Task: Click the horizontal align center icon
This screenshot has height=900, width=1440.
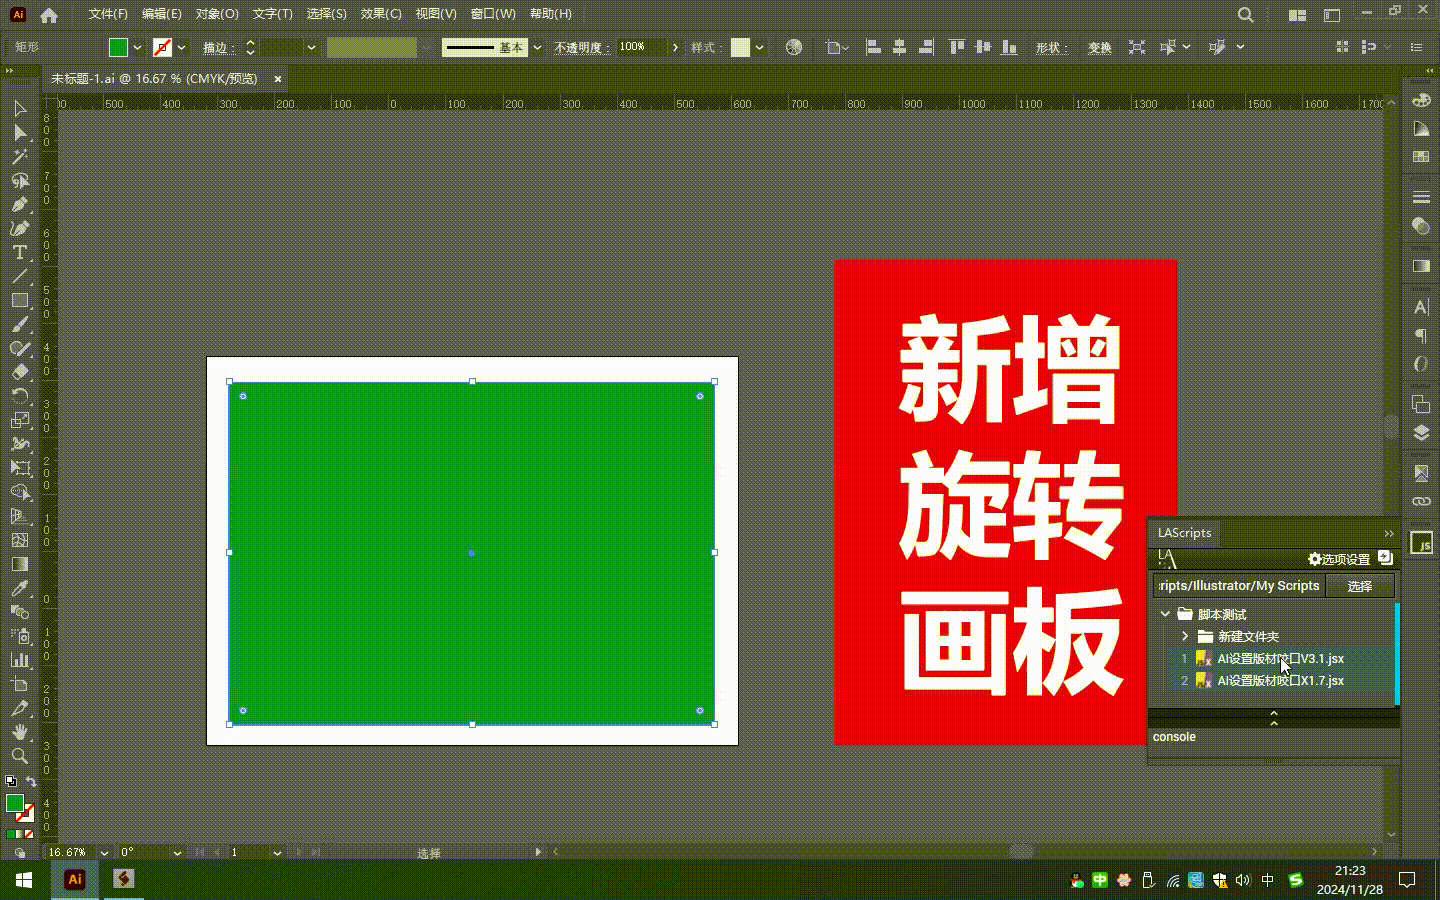Action: pyautogui.click(x=897, y=46)
